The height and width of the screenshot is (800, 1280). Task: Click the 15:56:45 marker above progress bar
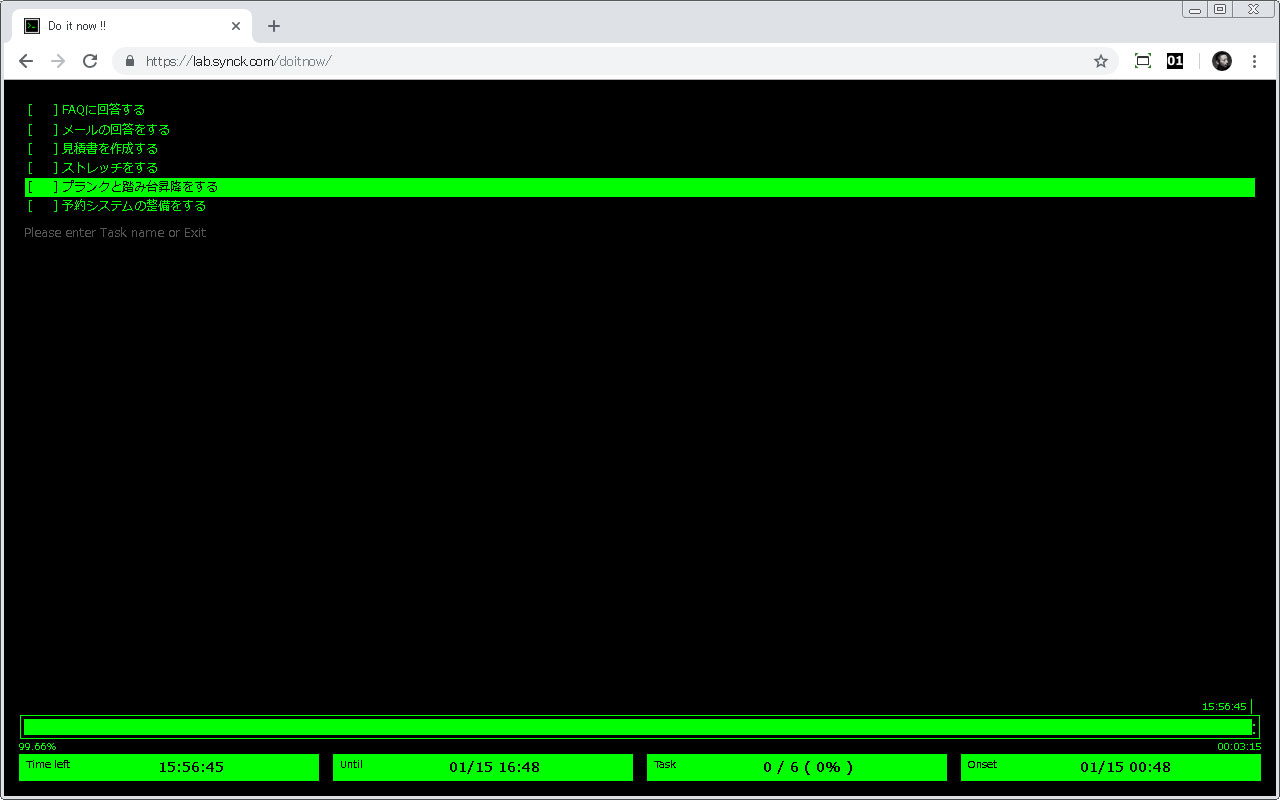click(x=1224, y=707)
